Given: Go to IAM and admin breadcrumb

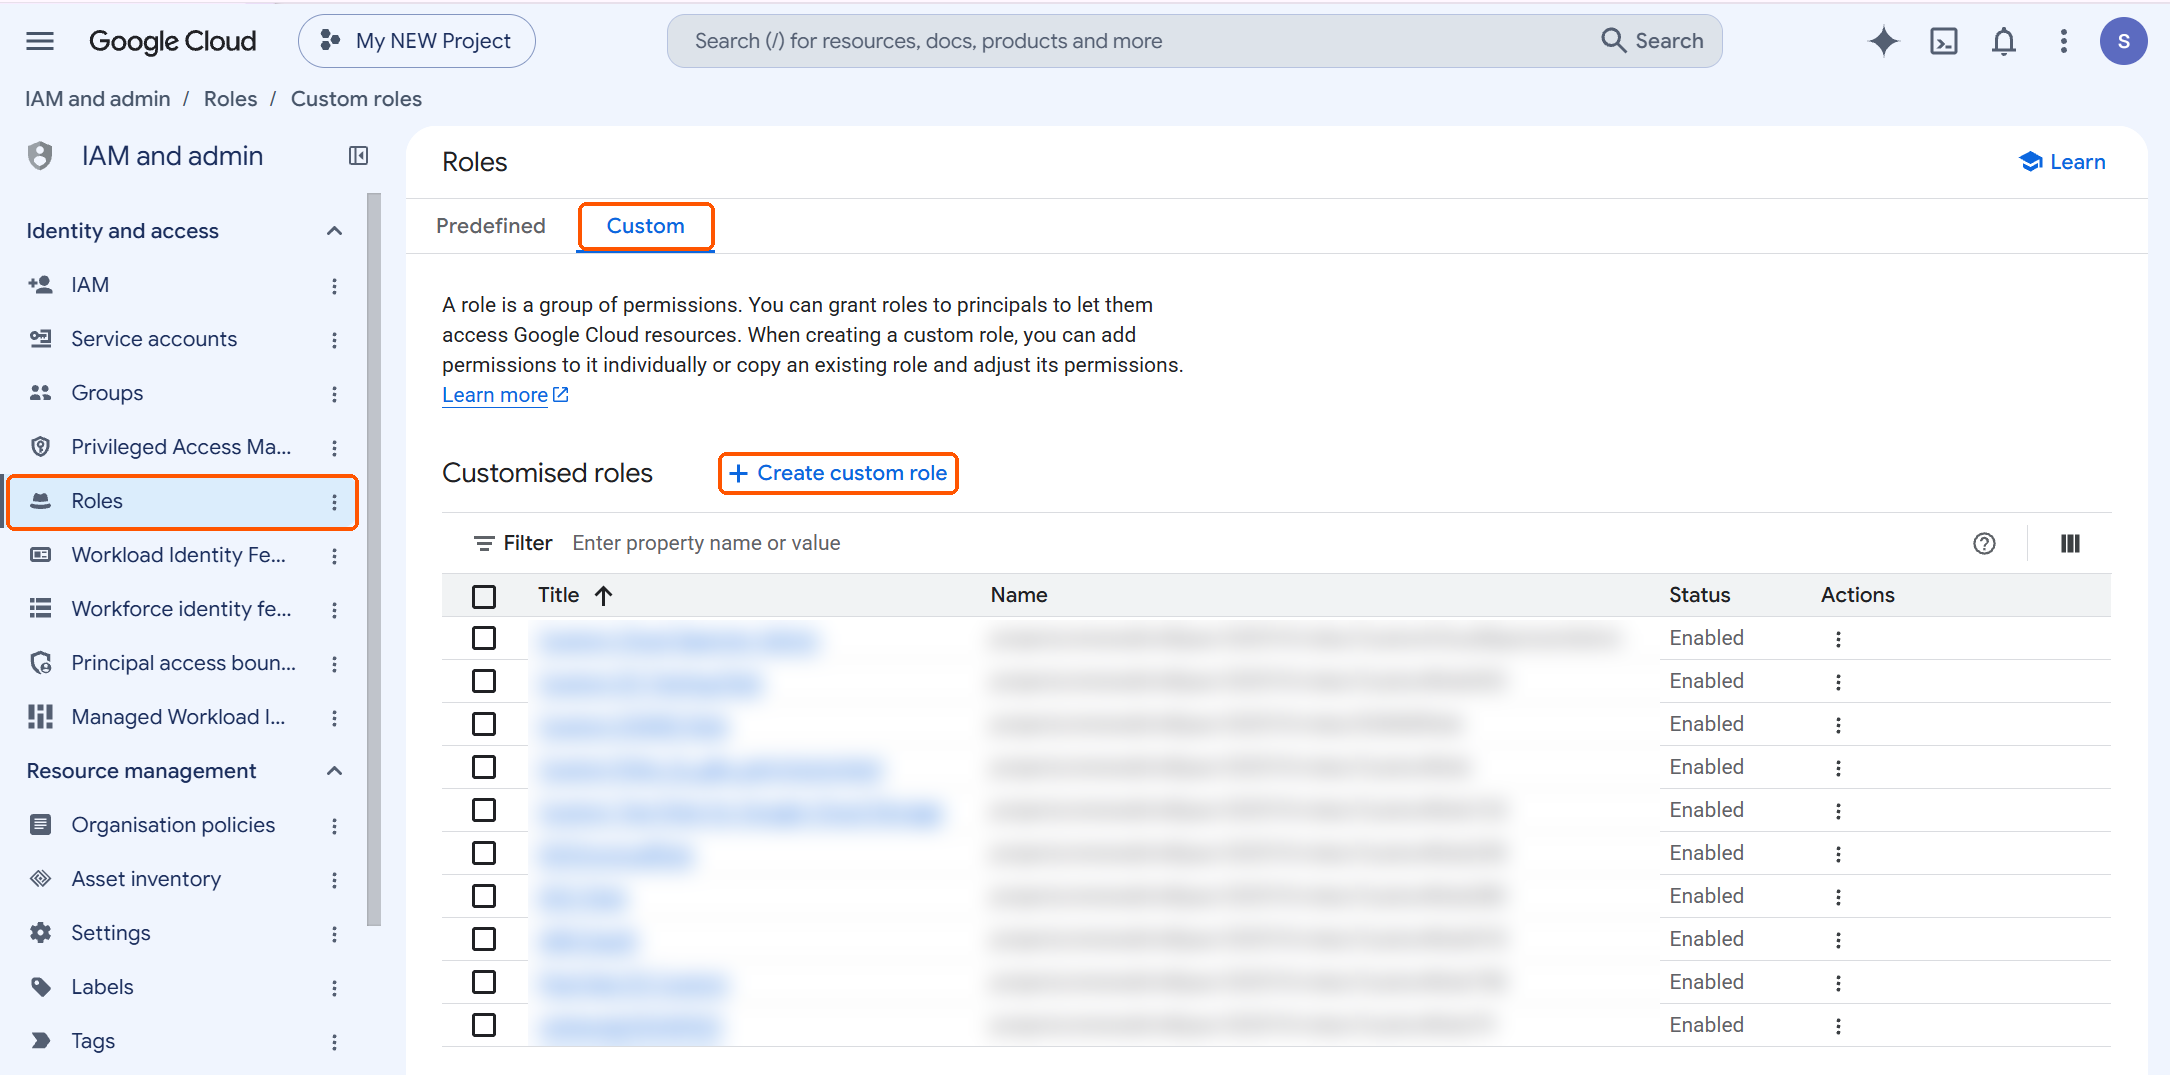Looking at the screenshot, I should point(98,99).
